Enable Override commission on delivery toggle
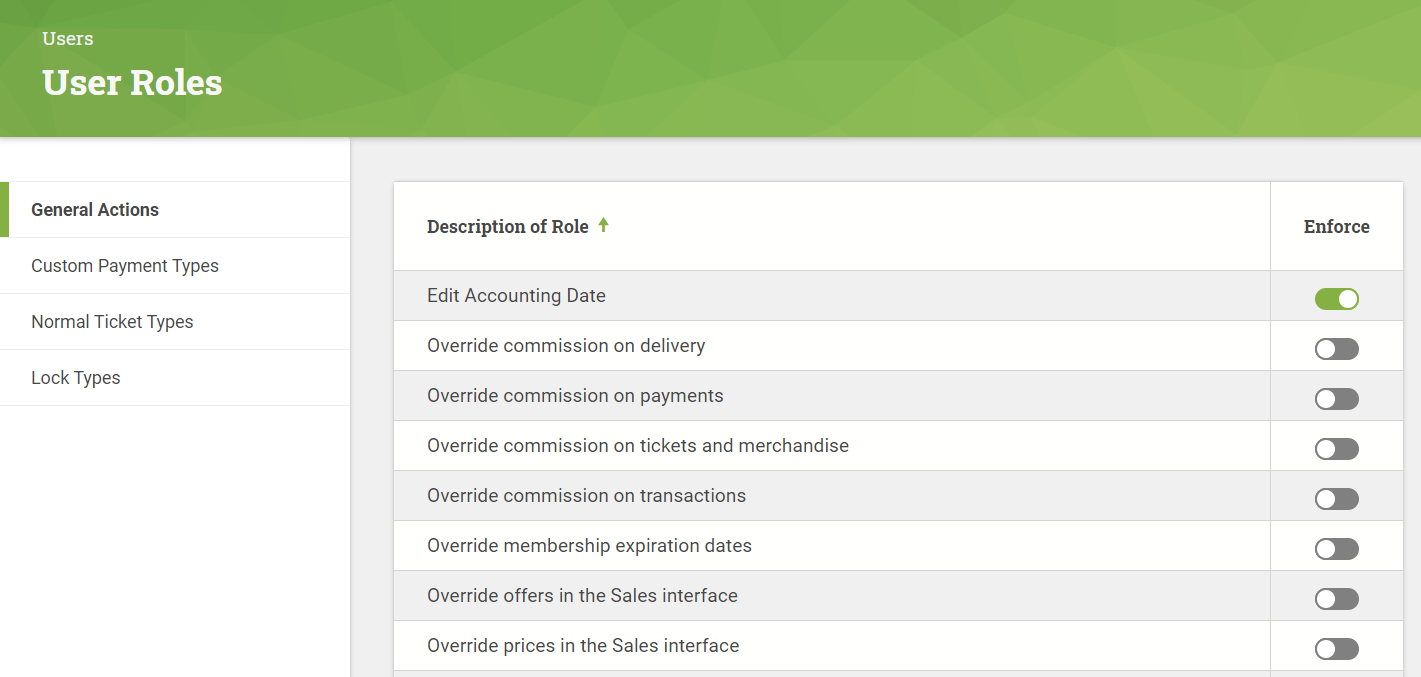The image size is (1421, 677). tap(1336, 349)
